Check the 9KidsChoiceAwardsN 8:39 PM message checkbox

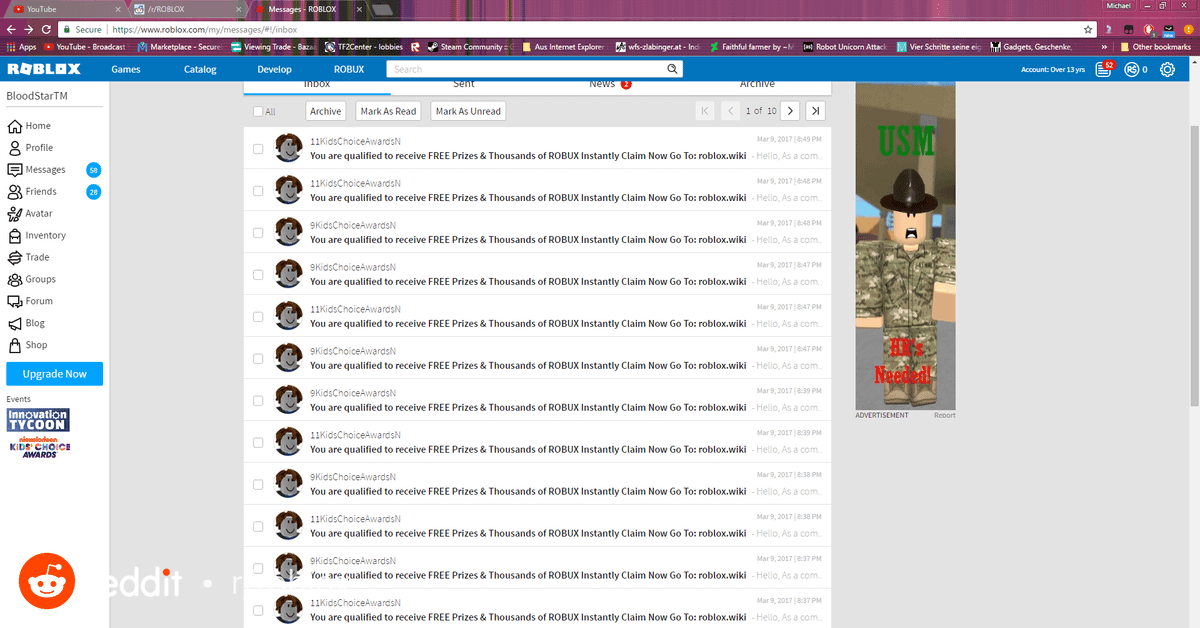[258, 400]
